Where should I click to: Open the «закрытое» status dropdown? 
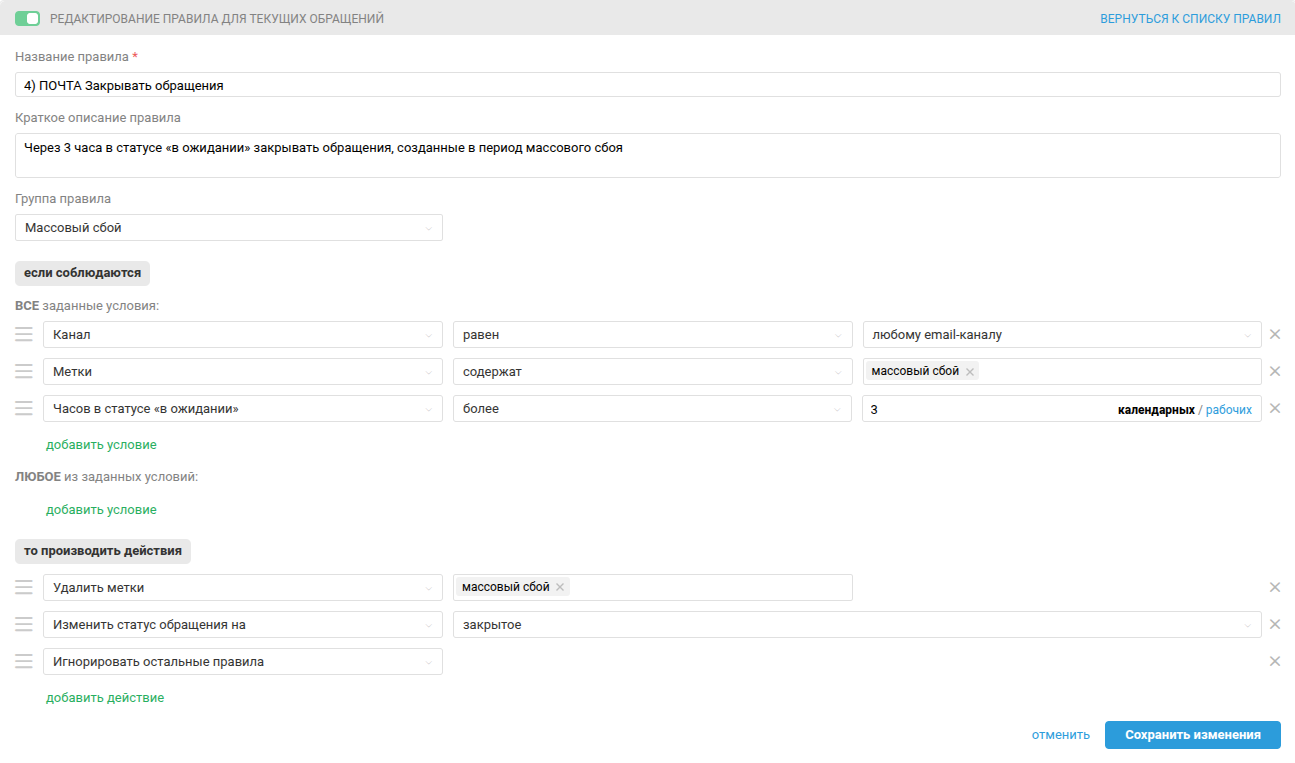[856, 625]
